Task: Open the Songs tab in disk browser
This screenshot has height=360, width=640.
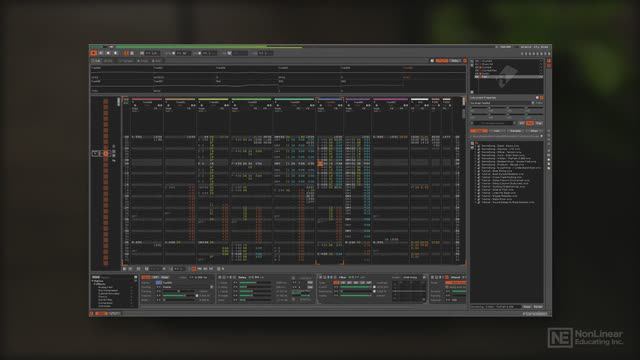Action: [x=479, y=131]
